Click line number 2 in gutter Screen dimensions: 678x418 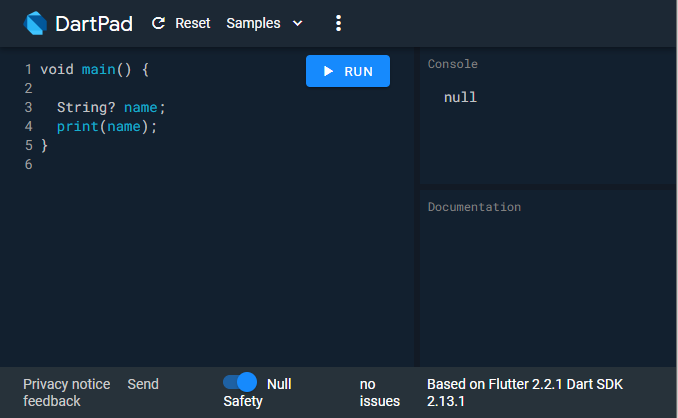click(29, 89)
